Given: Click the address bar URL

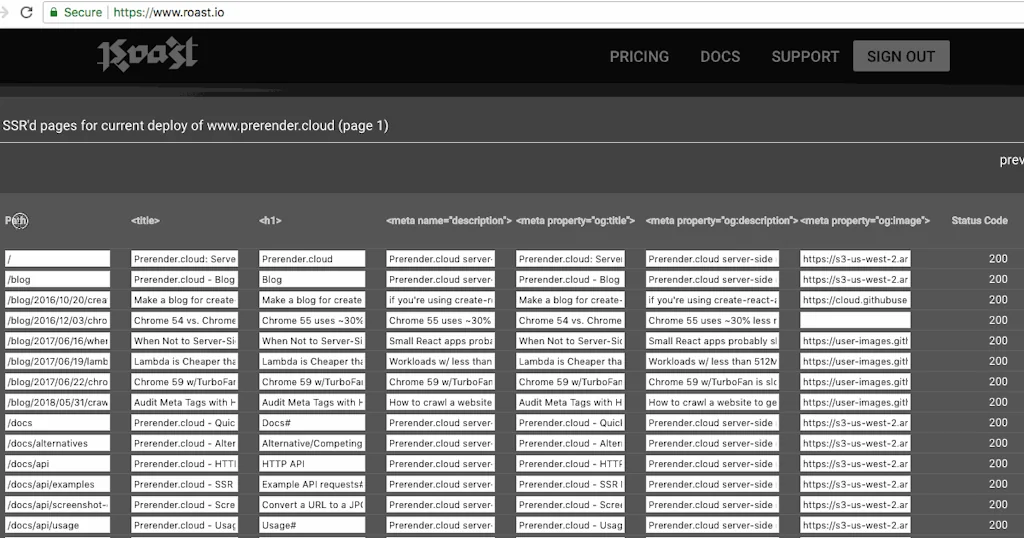Looking at the screenshot, I should 168,12.
